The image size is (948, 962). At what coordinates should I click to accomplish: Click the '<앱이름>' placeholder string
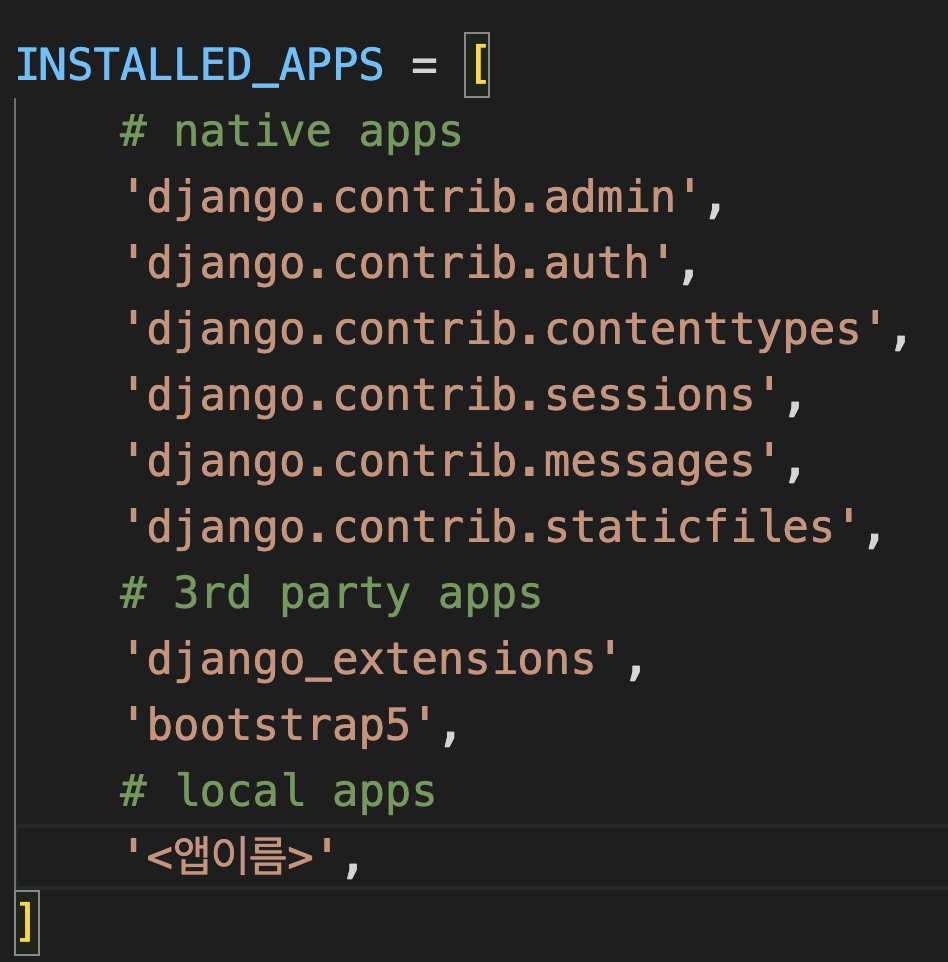[x=230, y=856]
